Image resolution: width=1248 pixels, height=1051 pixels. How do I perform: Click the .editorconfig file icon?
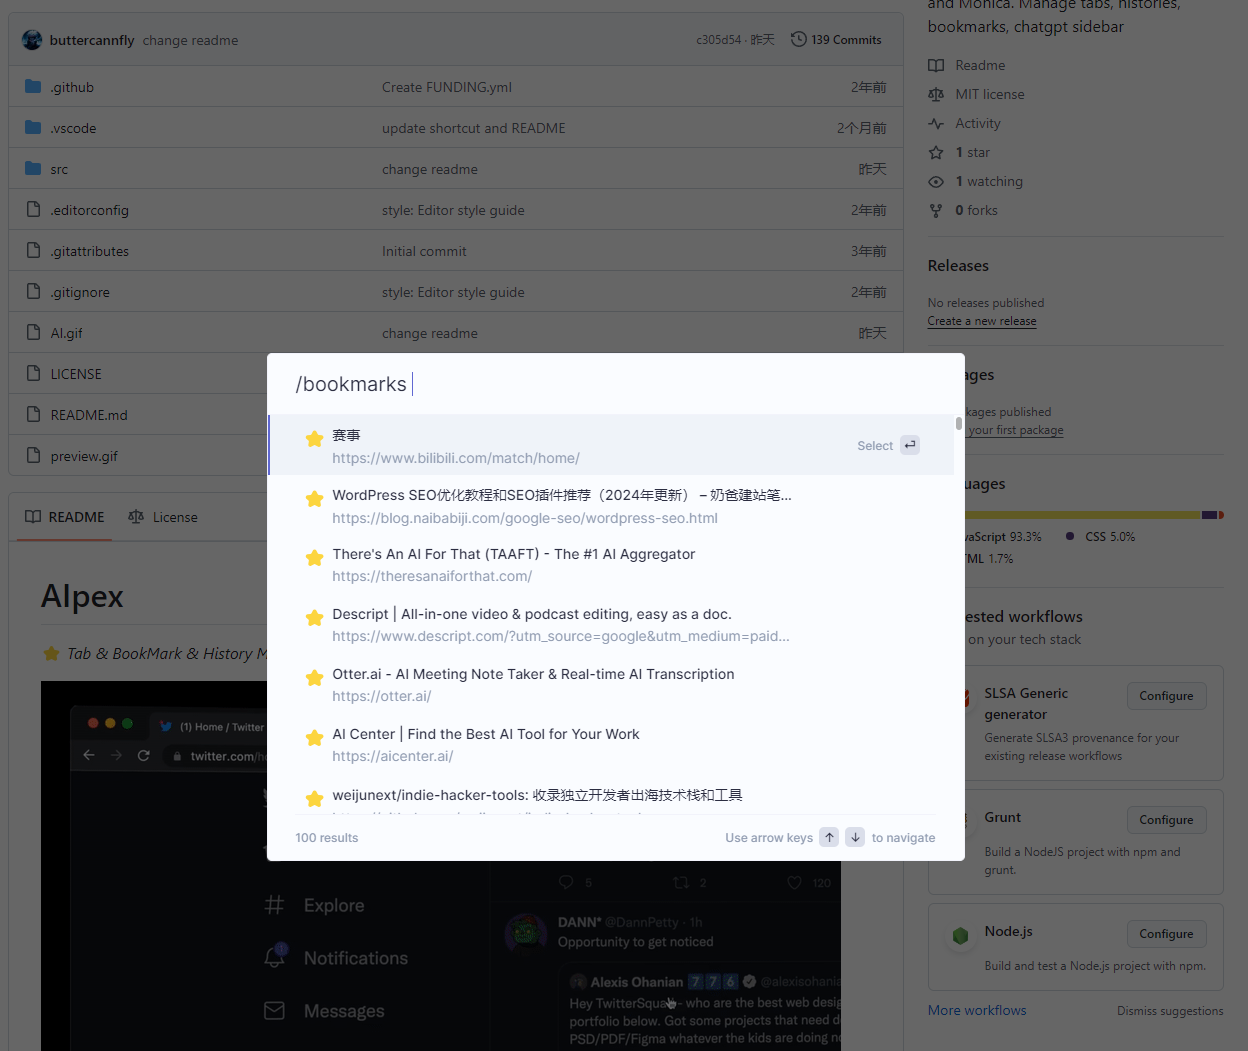pos(33,210)
